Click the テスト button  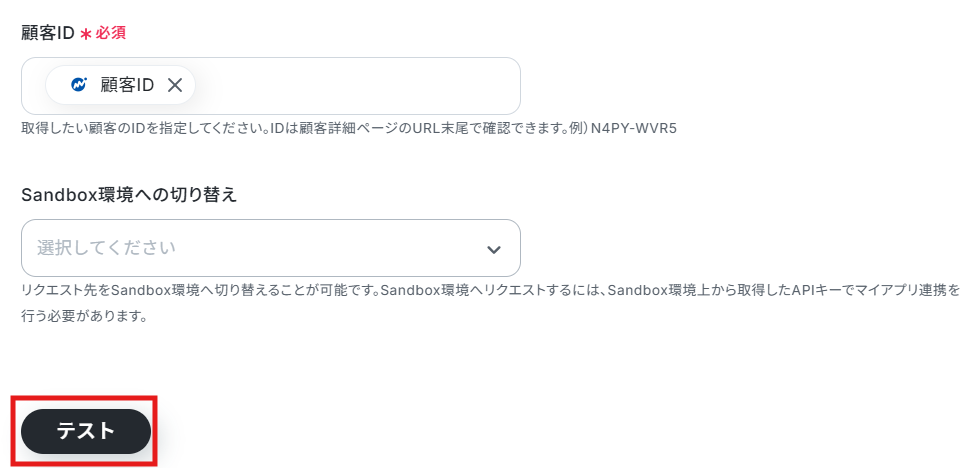click(x=86, y=431)
